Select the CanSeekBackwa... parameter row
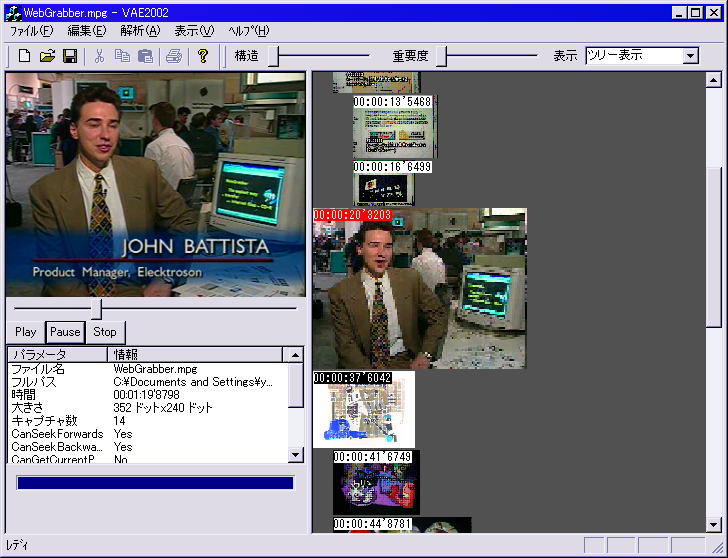This screenshot has width=728, height=558. coord(148,447)
